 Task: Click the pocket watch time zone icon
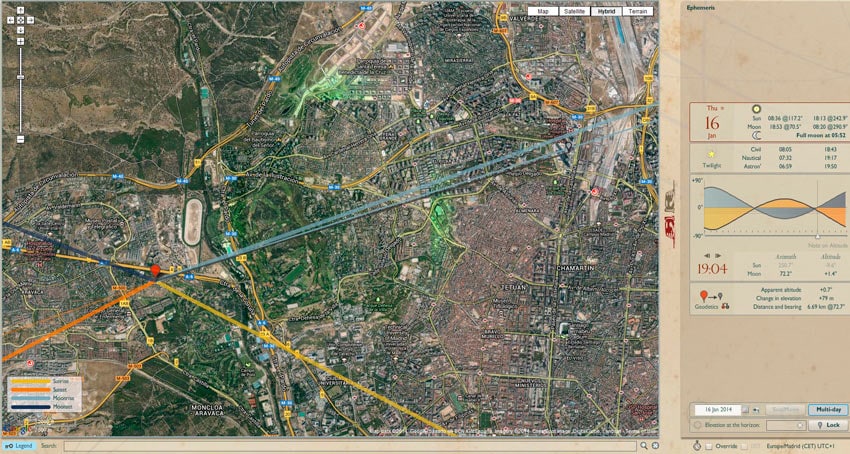pos(696,445)
